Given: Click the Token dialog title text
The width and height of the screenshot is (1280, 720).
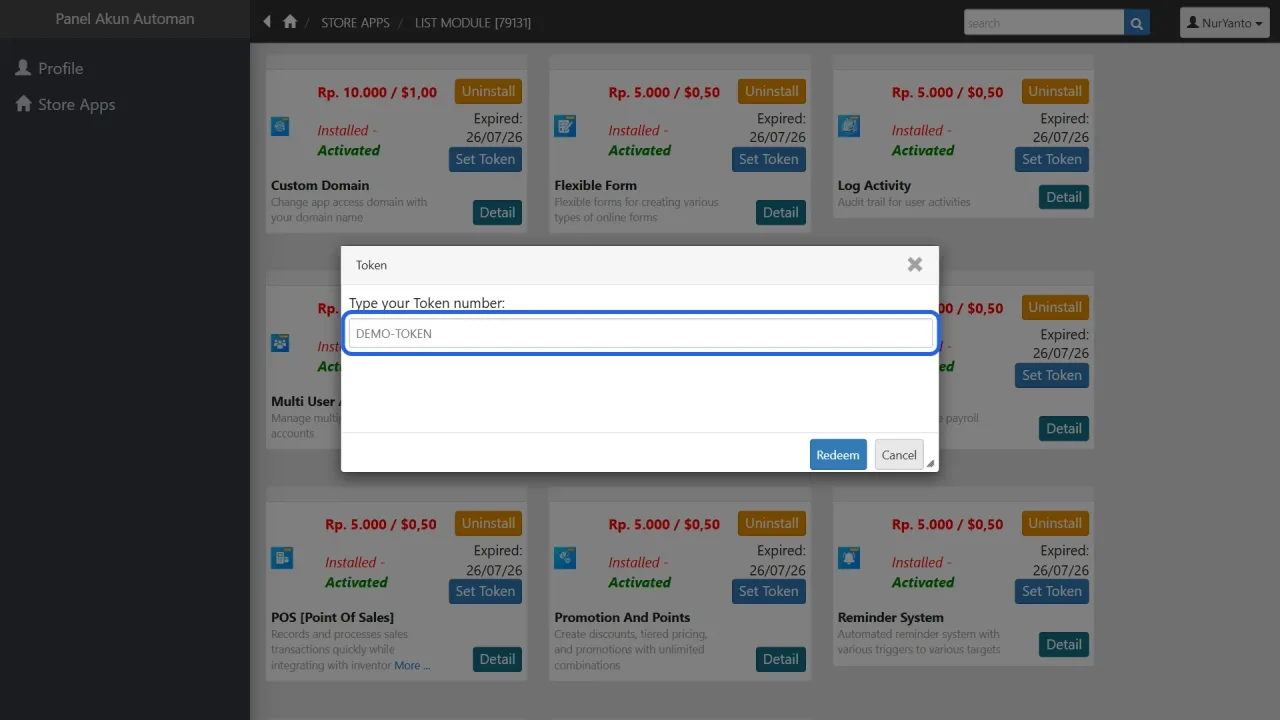Looking at the screenshot, I should (x=371, y=265).
